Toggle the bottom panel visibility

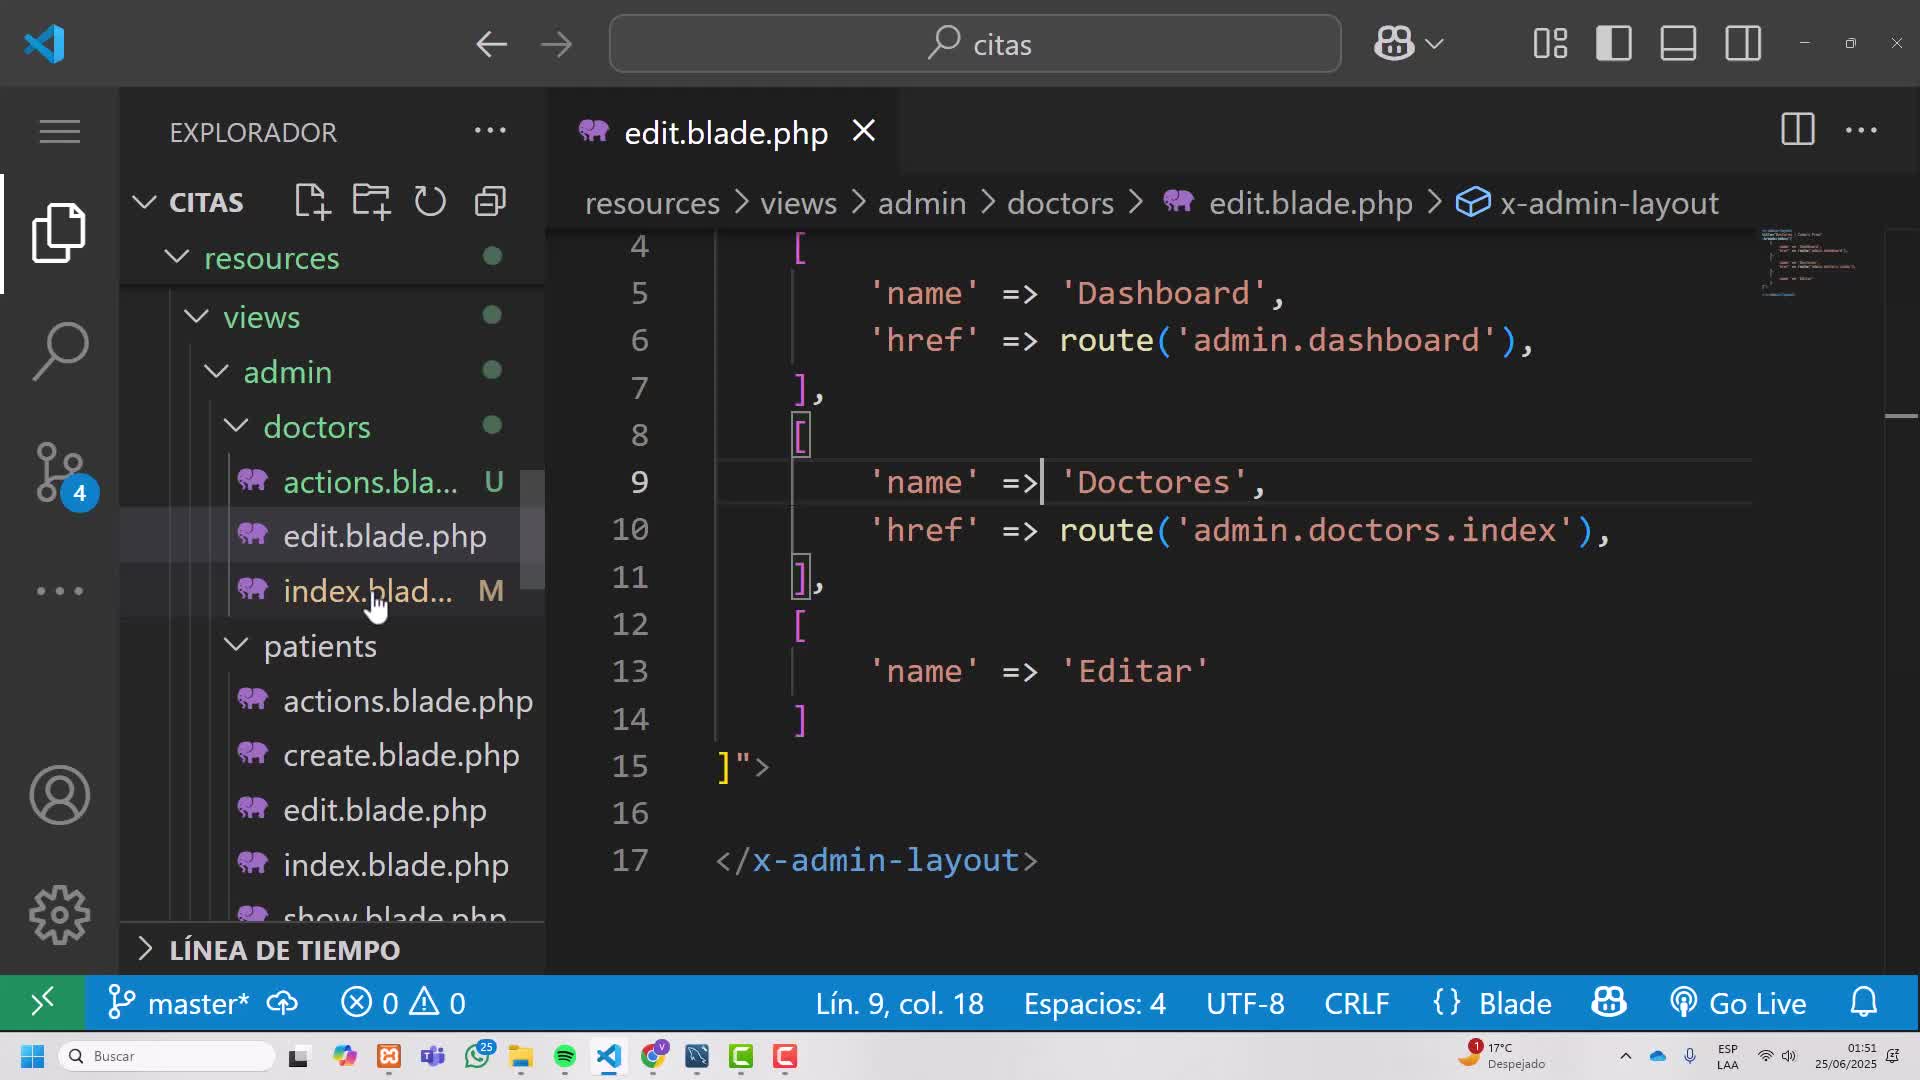[x=1678, y=44]
